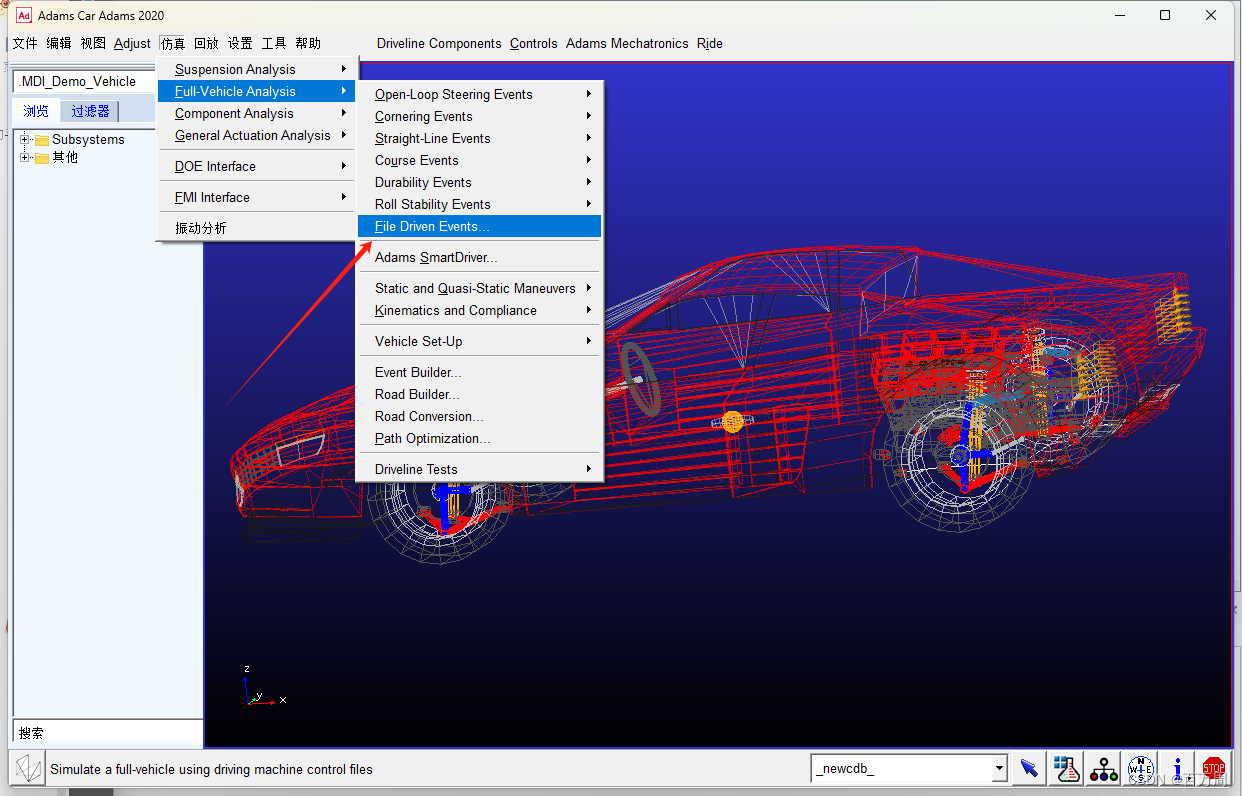Open the Adjust menu
Viewport: 1242px width, 796px height.
point(132,43)
